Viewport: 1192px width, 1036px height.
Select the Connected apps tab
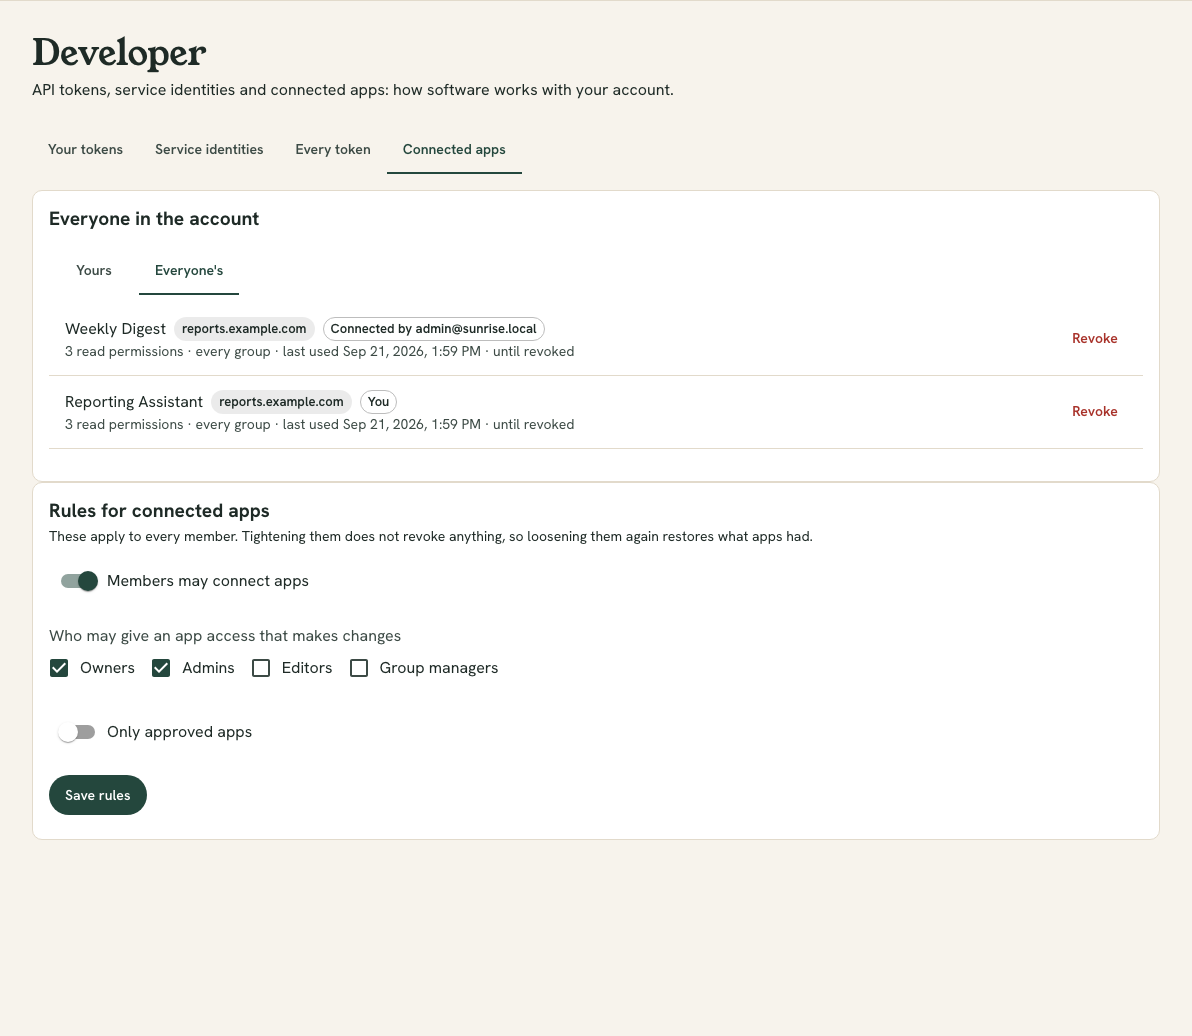(454, 150)
